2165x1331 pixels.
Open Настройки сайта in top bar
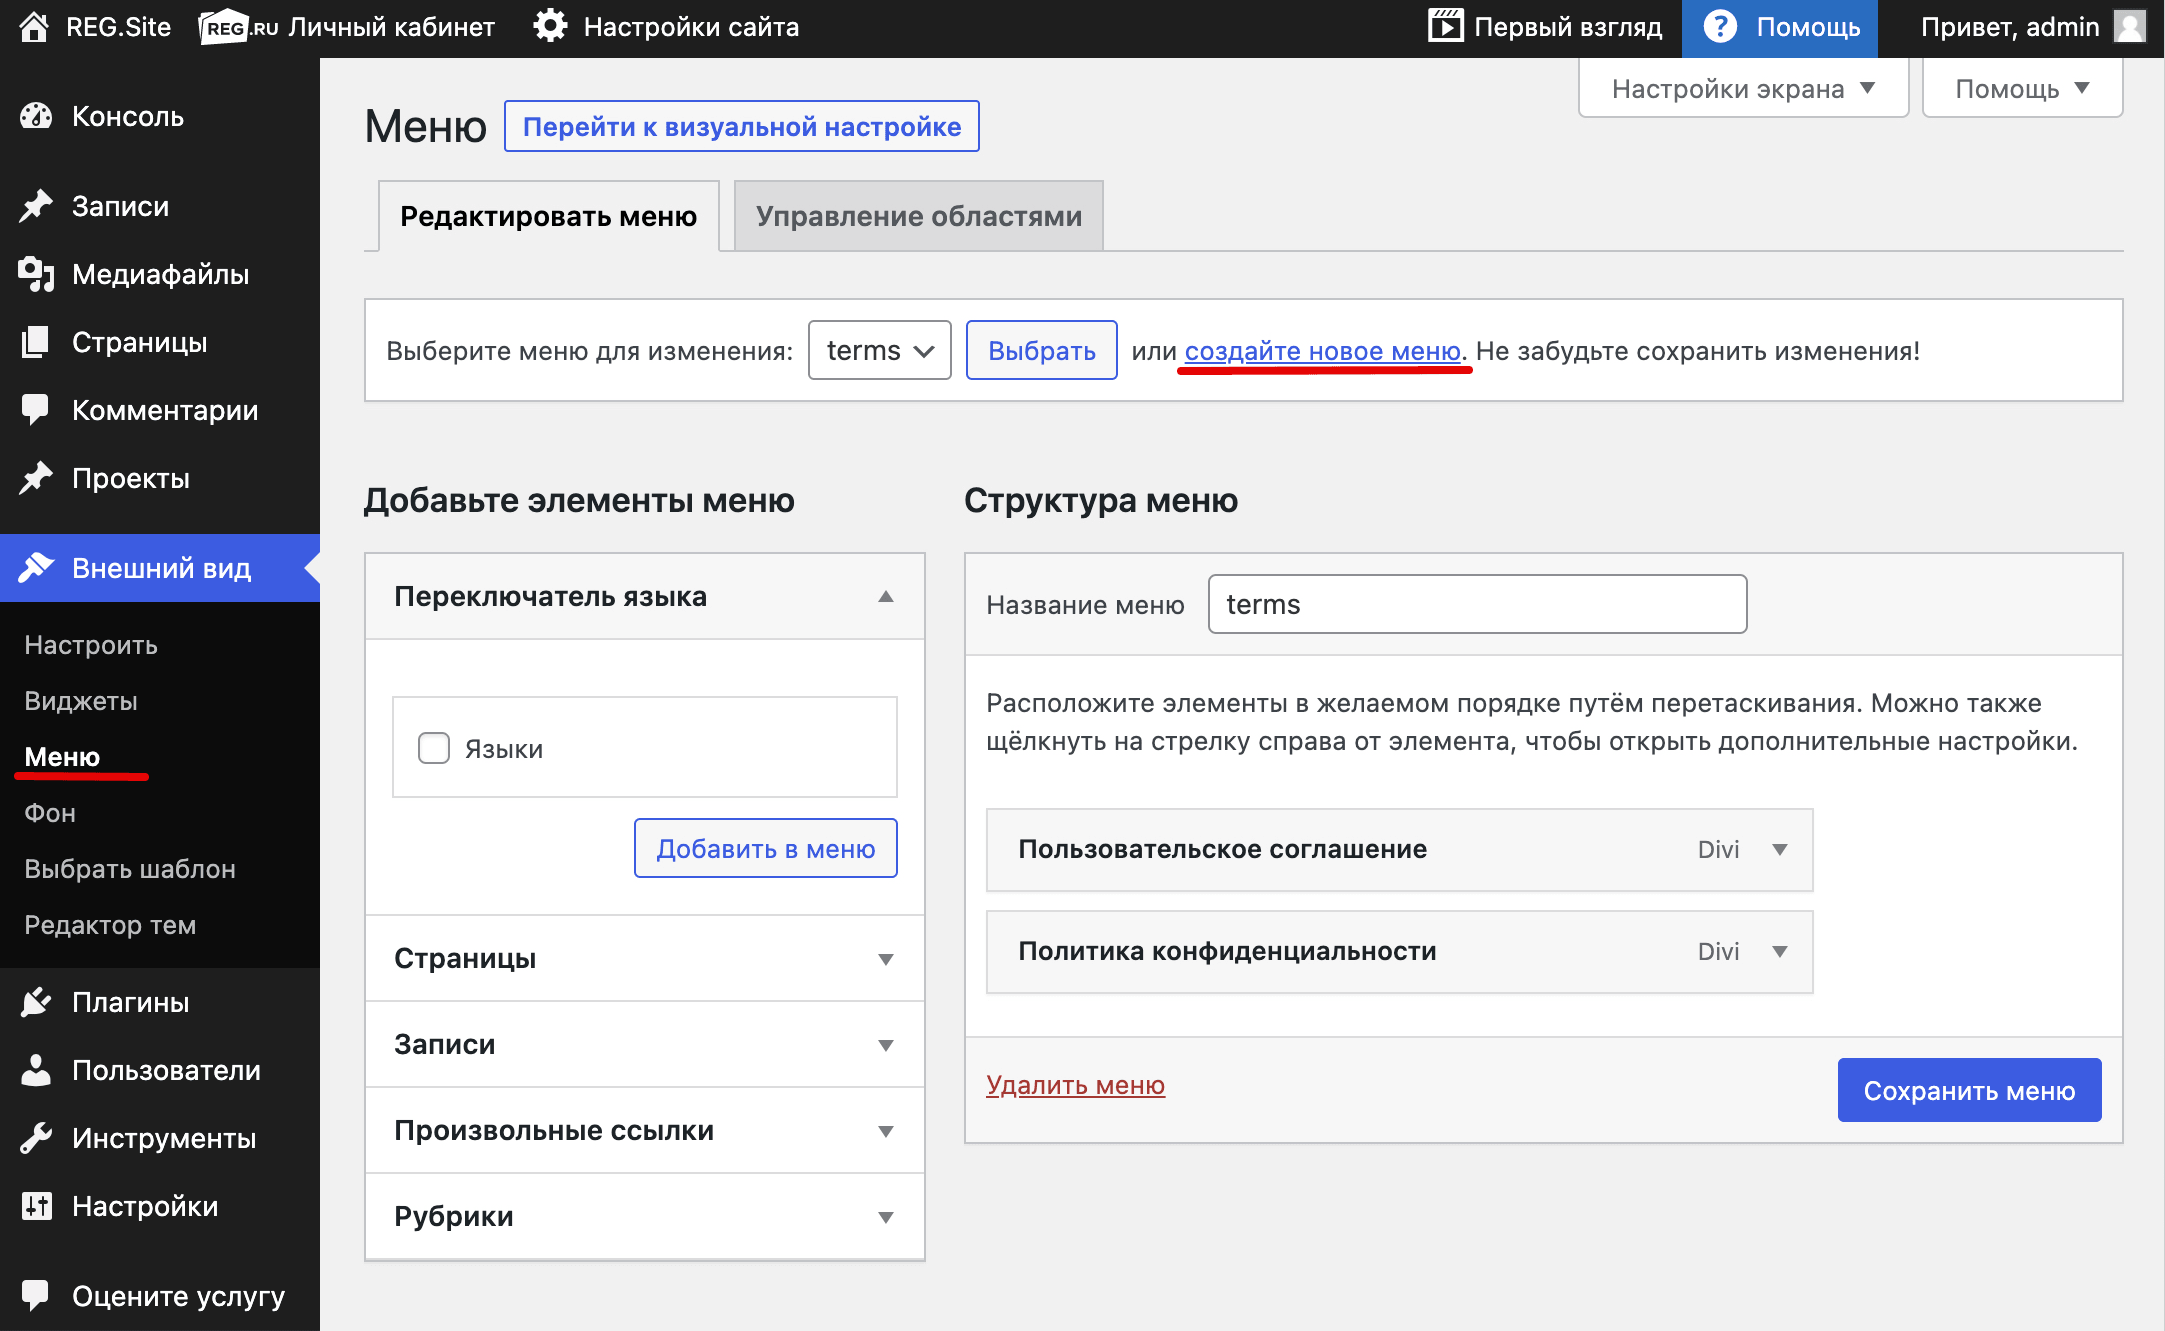point(691,27)
